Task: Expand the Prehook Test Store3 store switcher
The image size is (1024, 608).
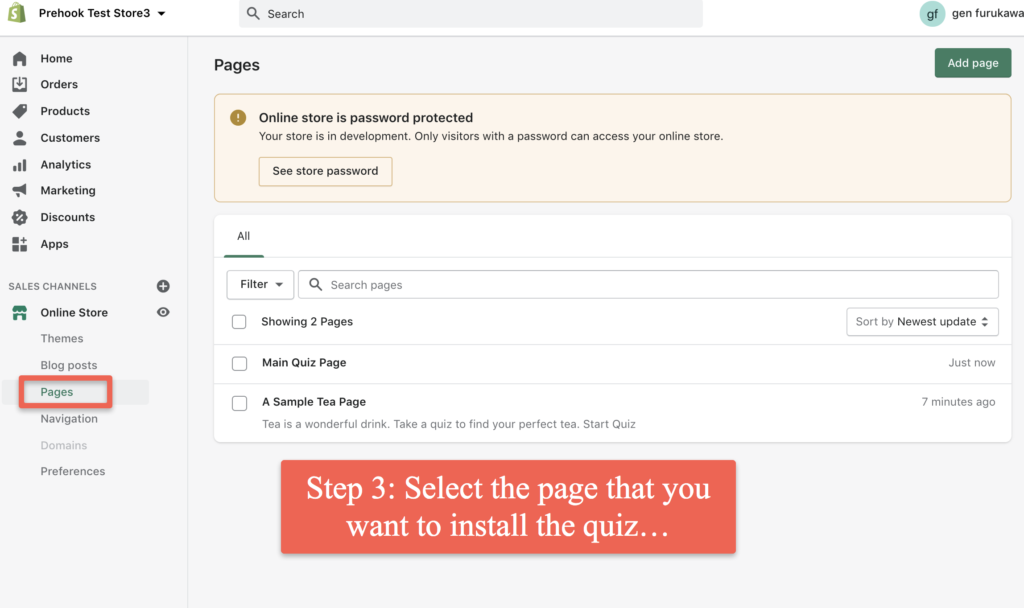Action: [102, 13]
